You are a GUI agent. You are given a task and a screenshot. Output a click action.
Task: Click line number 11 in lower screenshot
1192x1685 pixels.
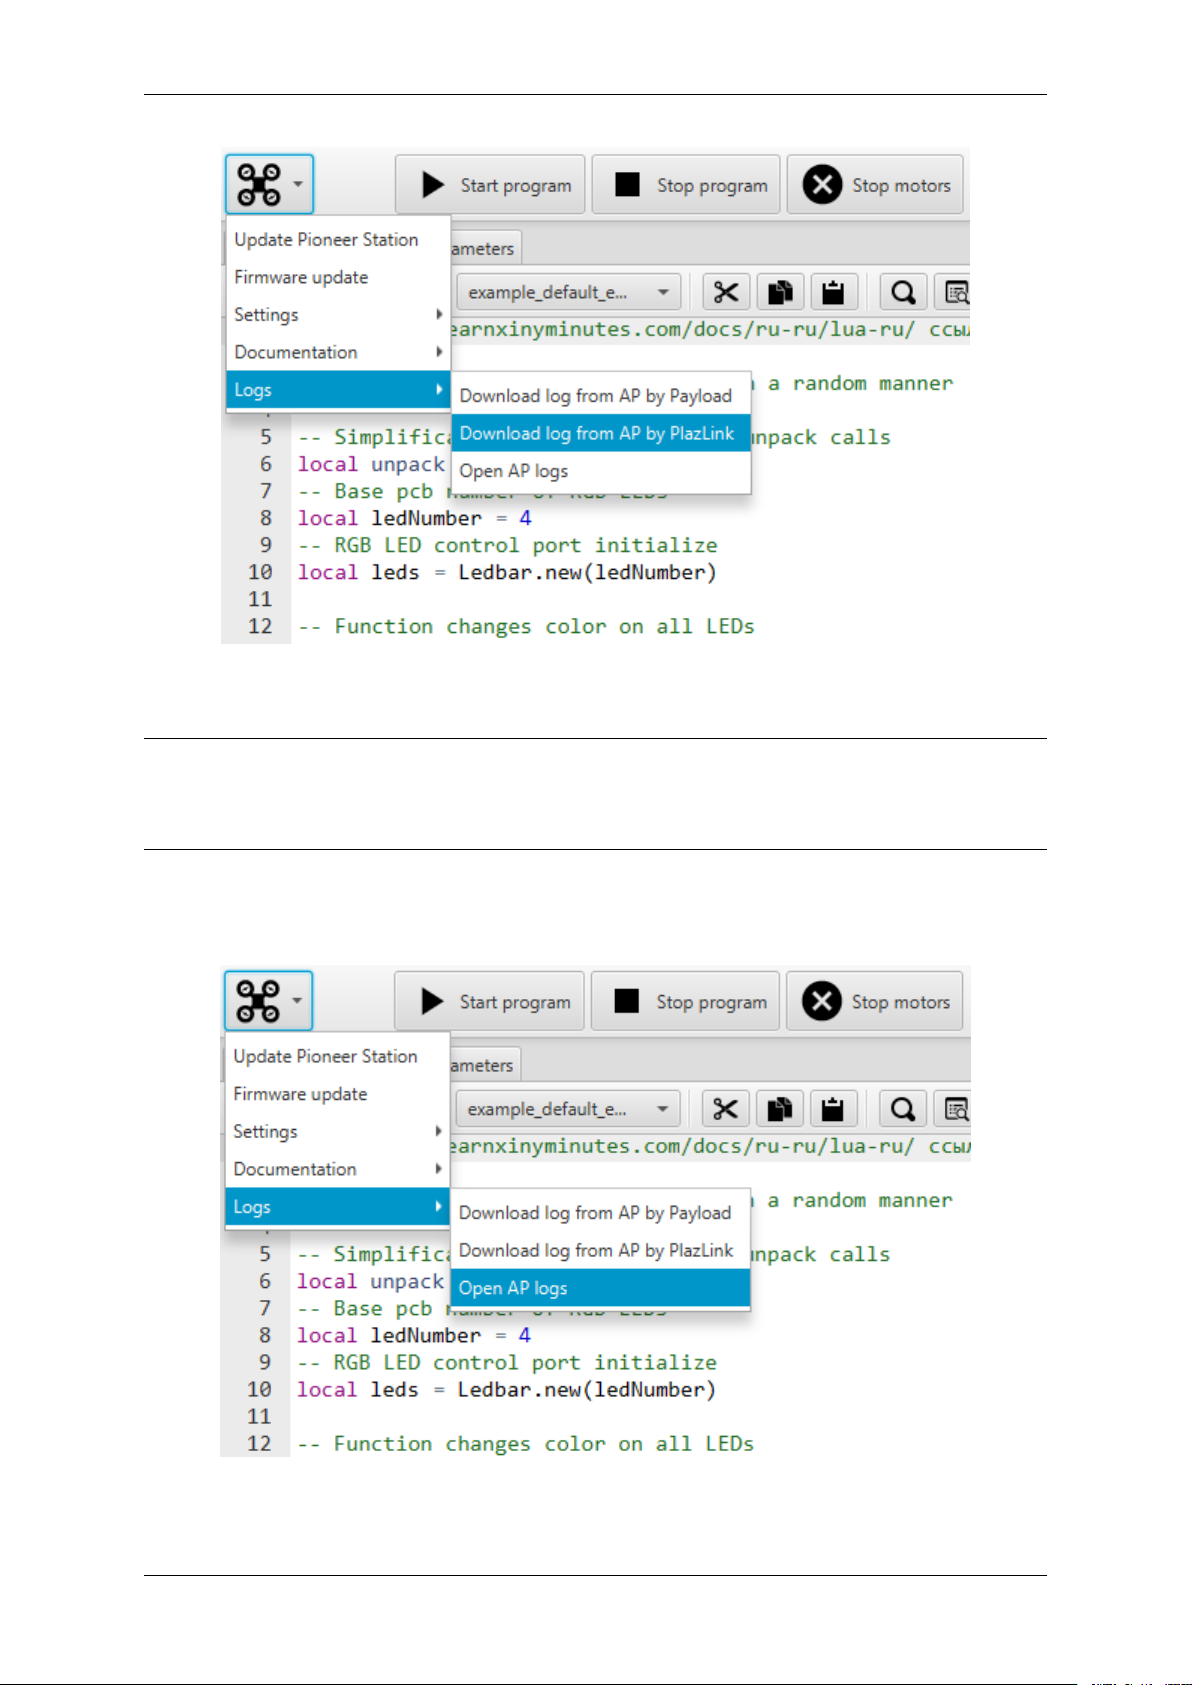pos(259,1416)
